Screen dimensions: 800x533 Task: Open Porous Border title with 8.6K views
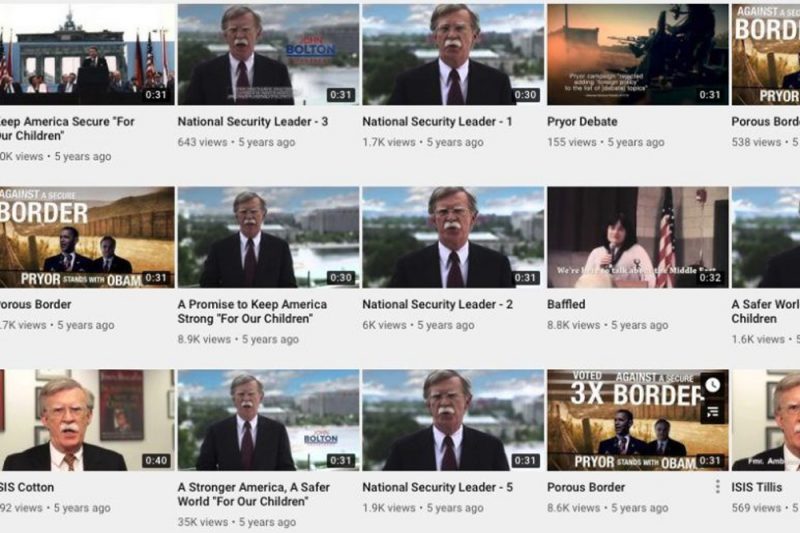[x=586, y=487]
